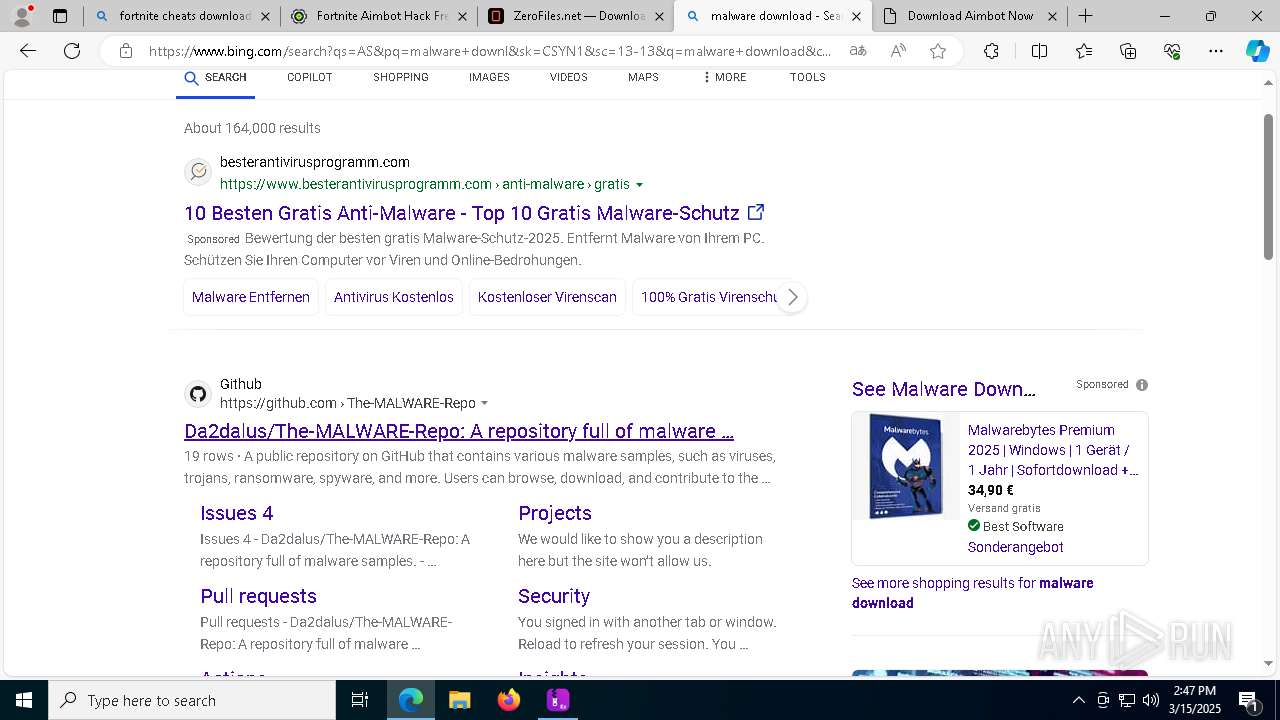Close the fortnite cheats download tab
1280x720 pixels.
coord(265,16)
